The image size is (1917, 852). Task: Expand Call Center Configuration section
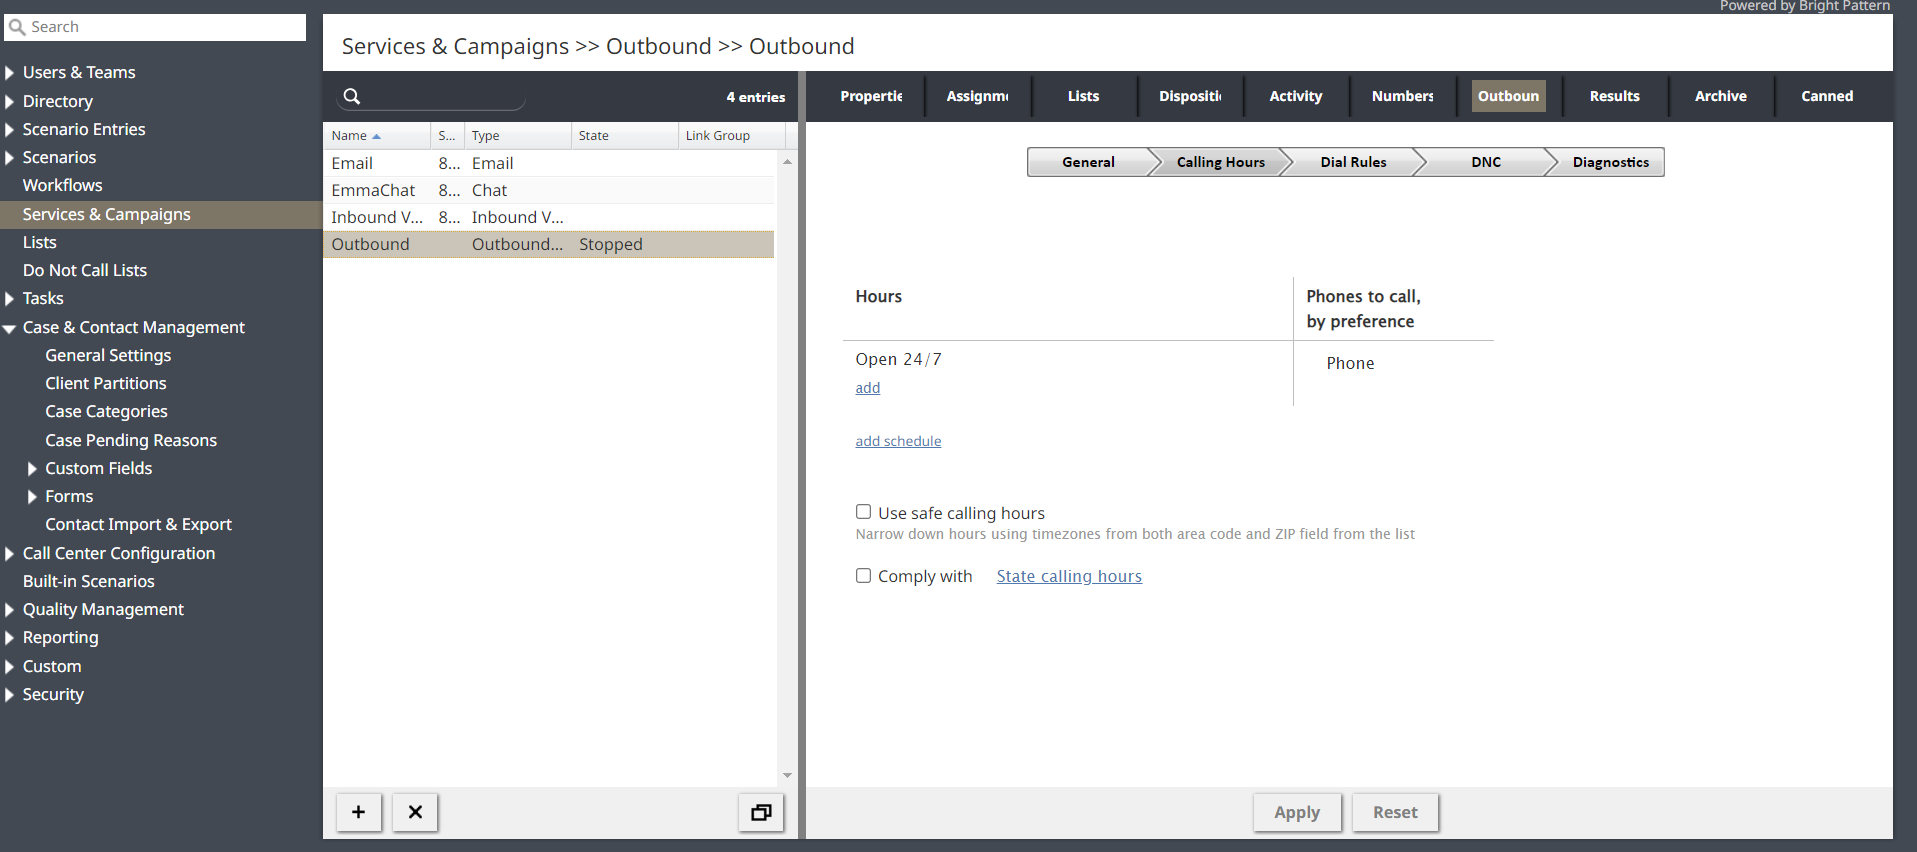9,554
